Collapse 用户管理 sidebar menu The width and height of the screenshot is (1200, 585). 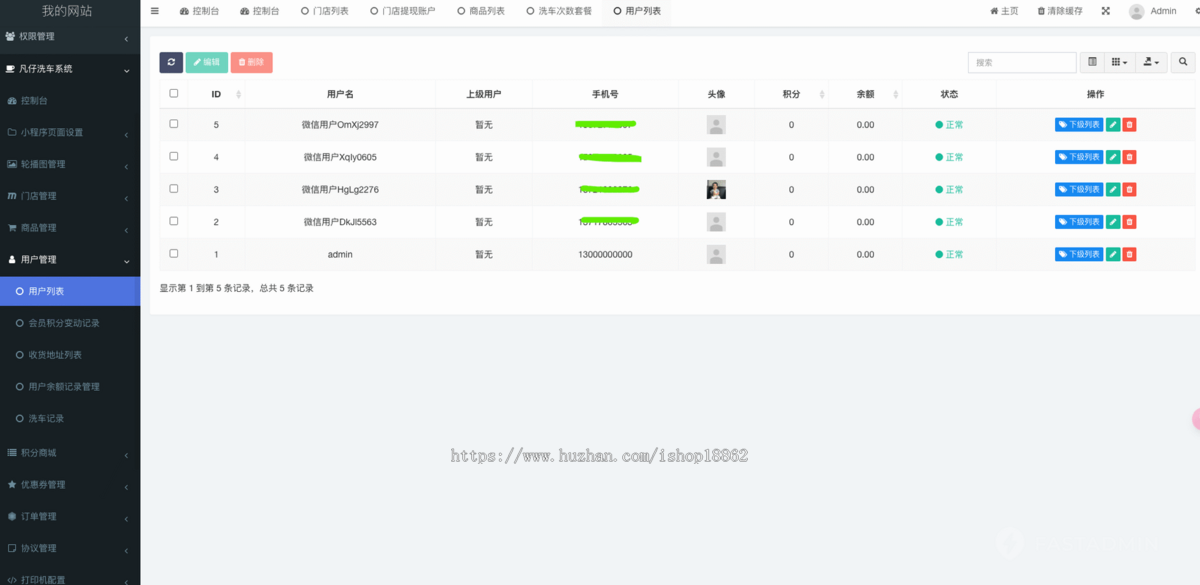[x=70, y=259]
